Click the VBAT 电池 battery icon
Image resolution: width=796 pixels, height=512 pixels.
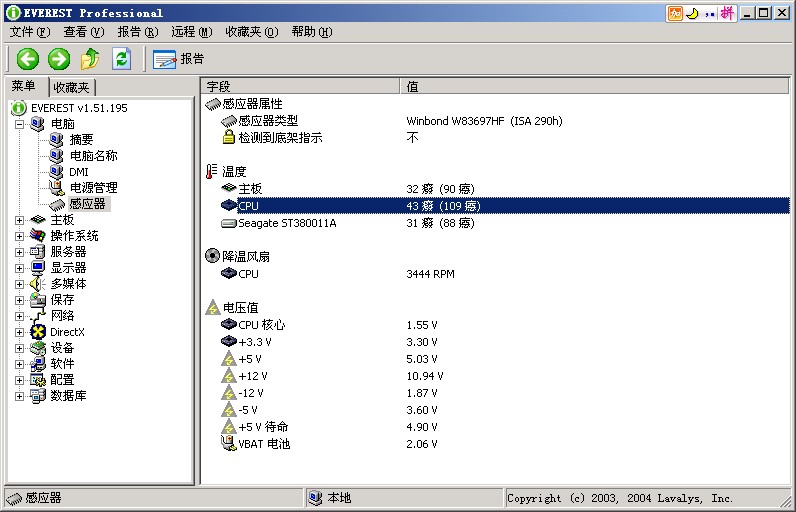click(228, 443)
